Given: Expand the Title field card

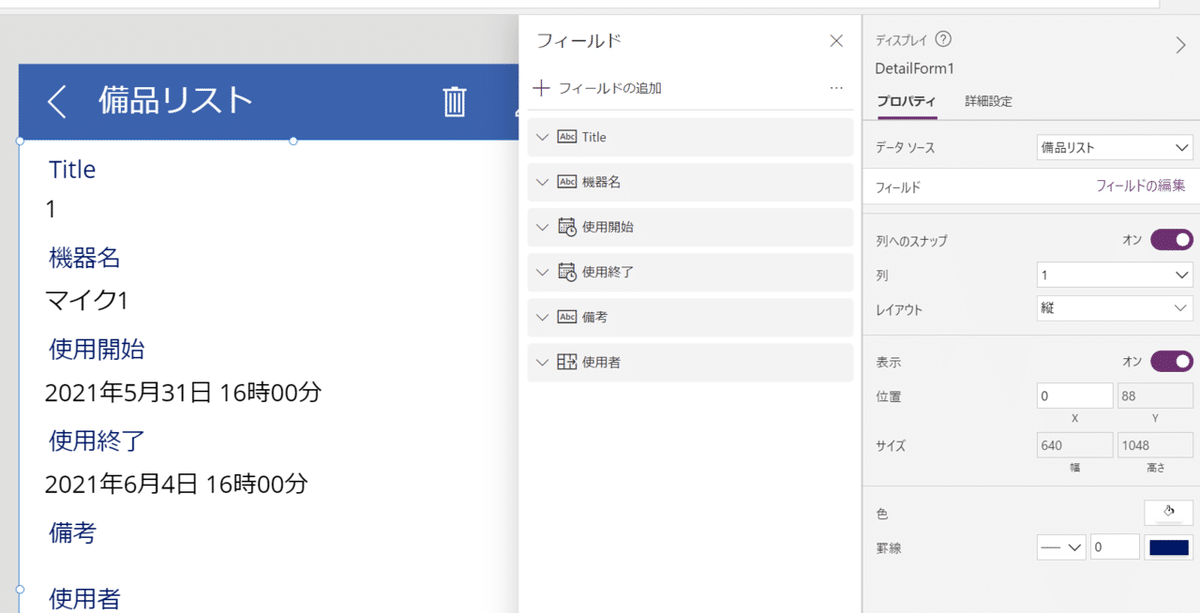Looking at the screenshot, I should [x=543, y=137].
